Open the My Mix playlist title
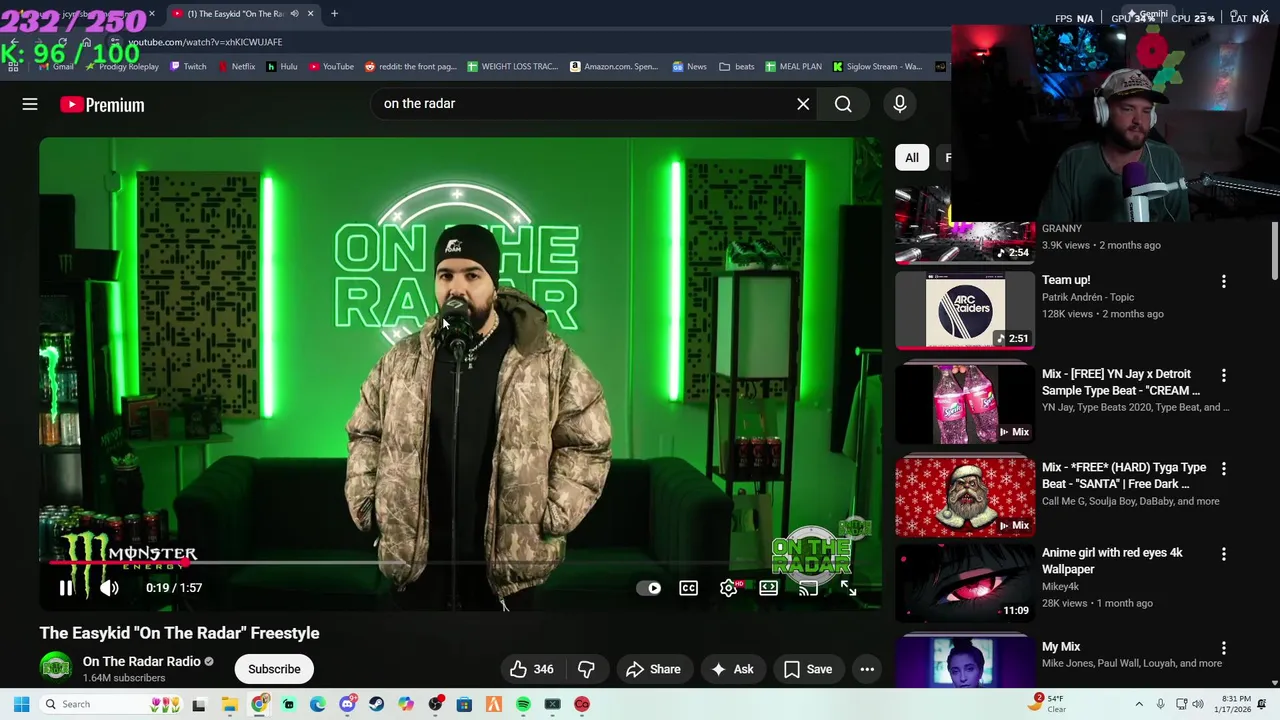 click(x=1061, y=647)
